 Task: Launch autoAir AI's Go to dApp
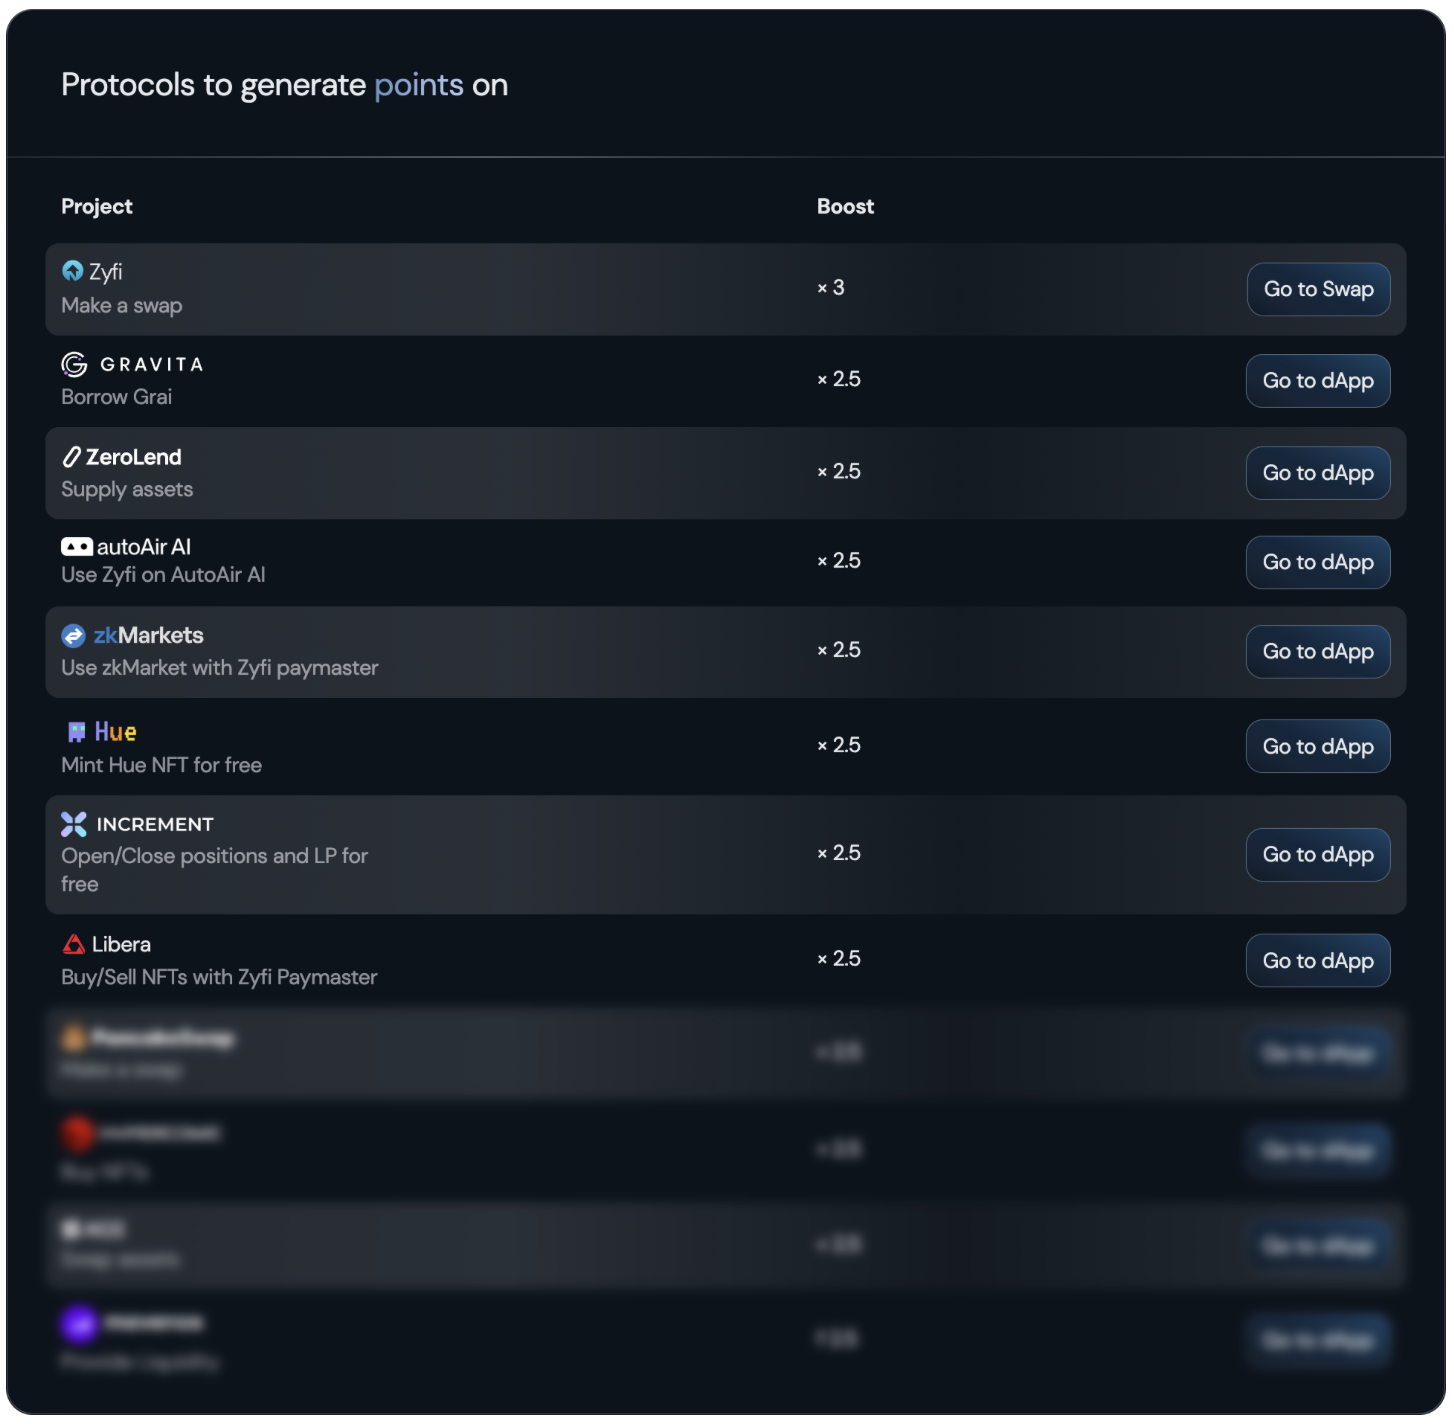pos(1317,562)
